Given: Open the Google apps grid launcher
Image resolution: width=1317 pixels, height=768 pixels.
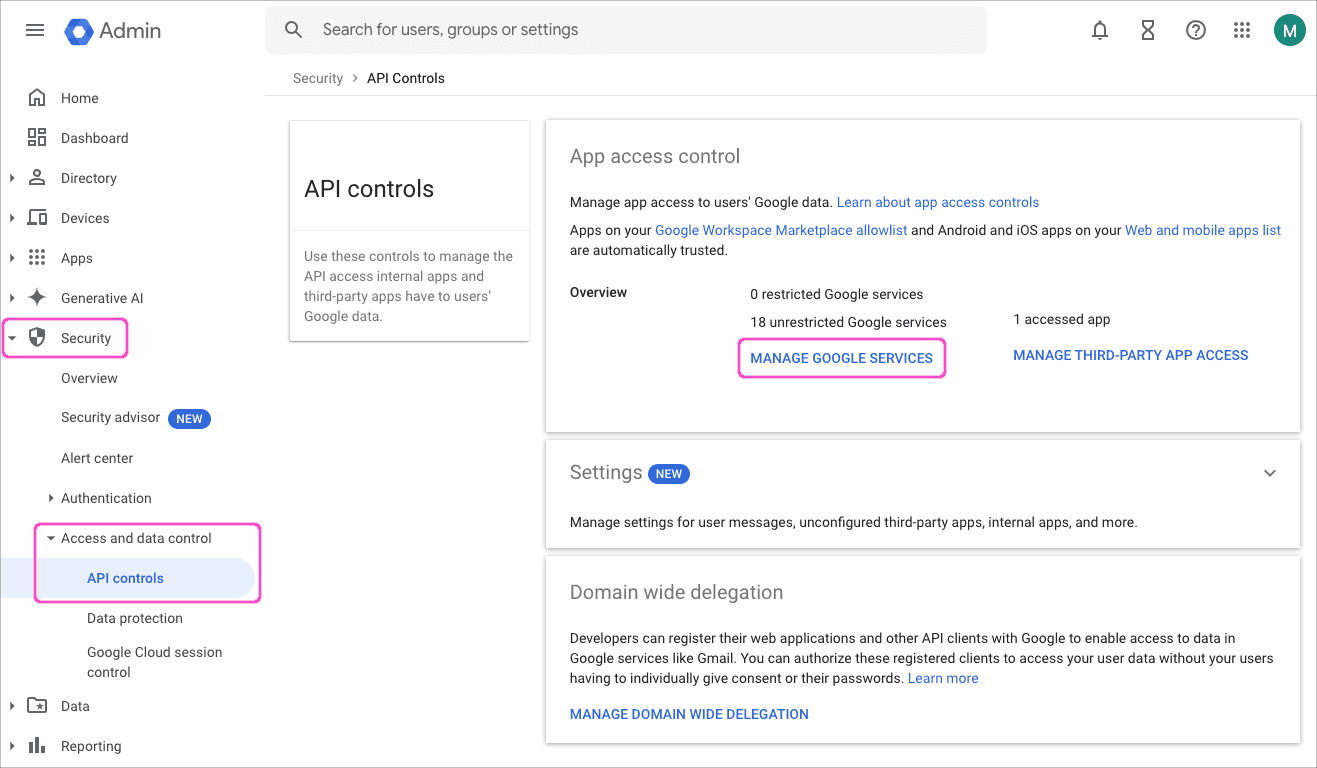Looking at the screenshot, I should (1242, 30).
